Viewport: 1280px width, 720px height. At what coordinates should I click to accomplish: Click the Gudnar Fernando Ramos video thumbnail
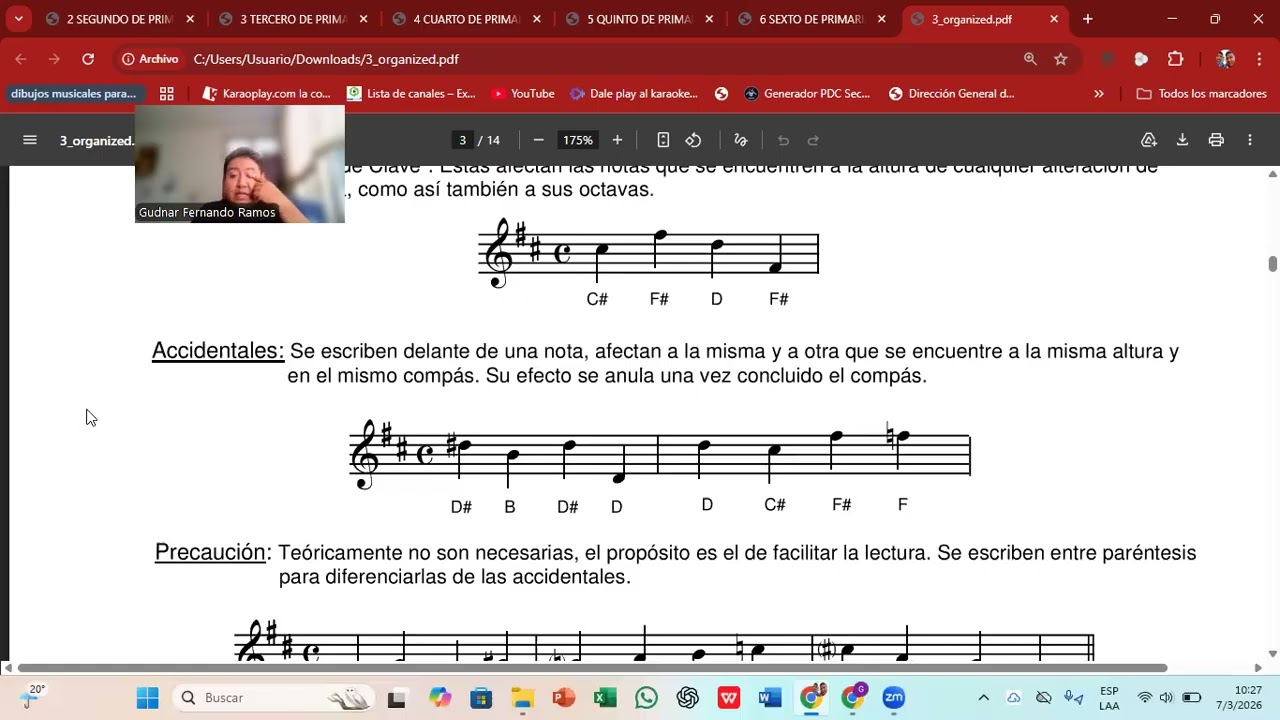pyautogui.click(x=240, y=164)
